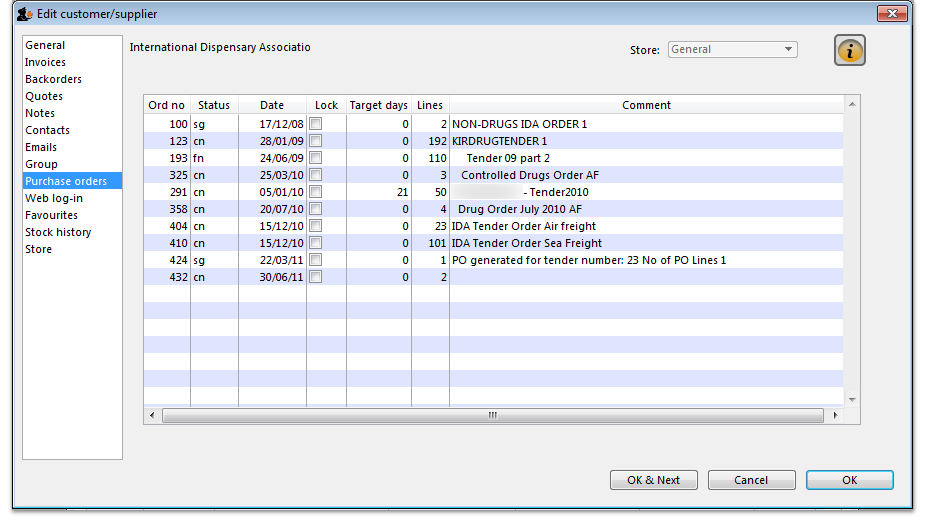The height and width of the screenshot is (522, 926).
Task: Open the Backorders section
Action: click(54, 79)
